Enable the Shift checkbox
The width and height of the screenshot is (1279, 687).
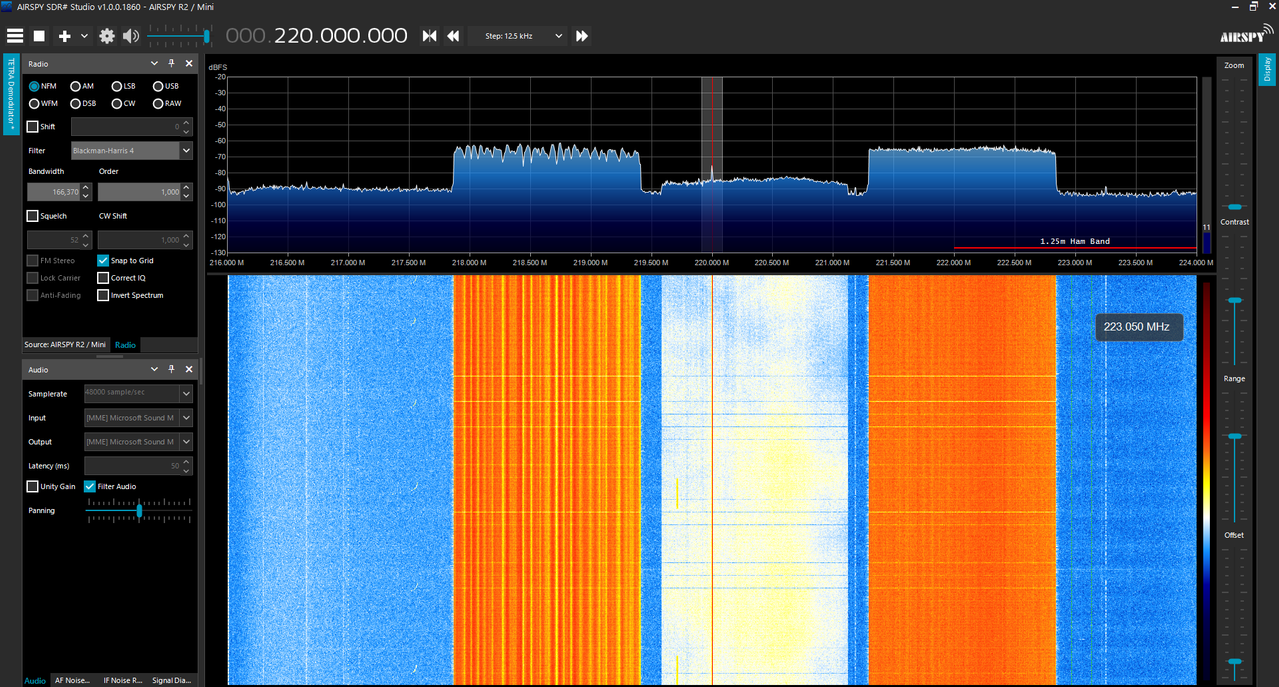(x=33, y=127)
